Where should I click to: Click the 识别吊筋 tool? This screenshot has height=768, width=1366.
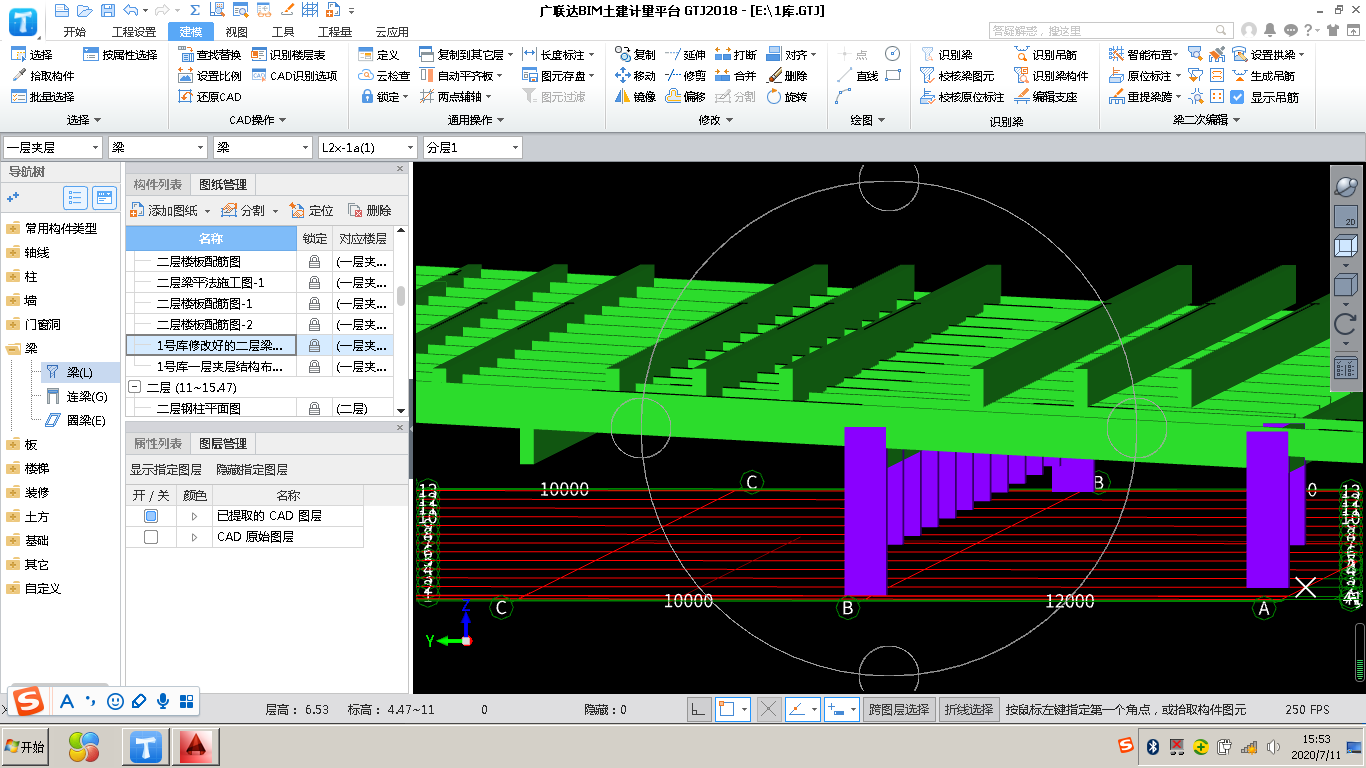point(1045,54)
